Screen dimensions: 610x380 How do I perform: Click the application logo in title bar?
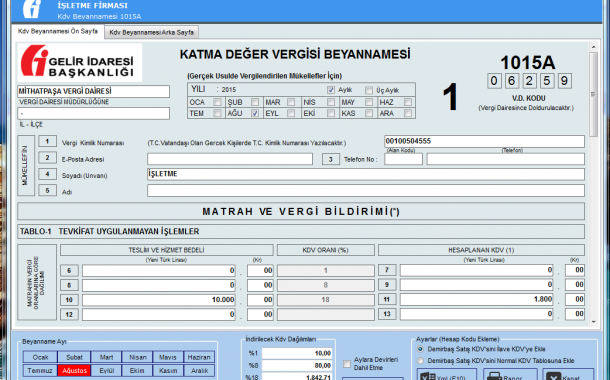tap(32, 9)
